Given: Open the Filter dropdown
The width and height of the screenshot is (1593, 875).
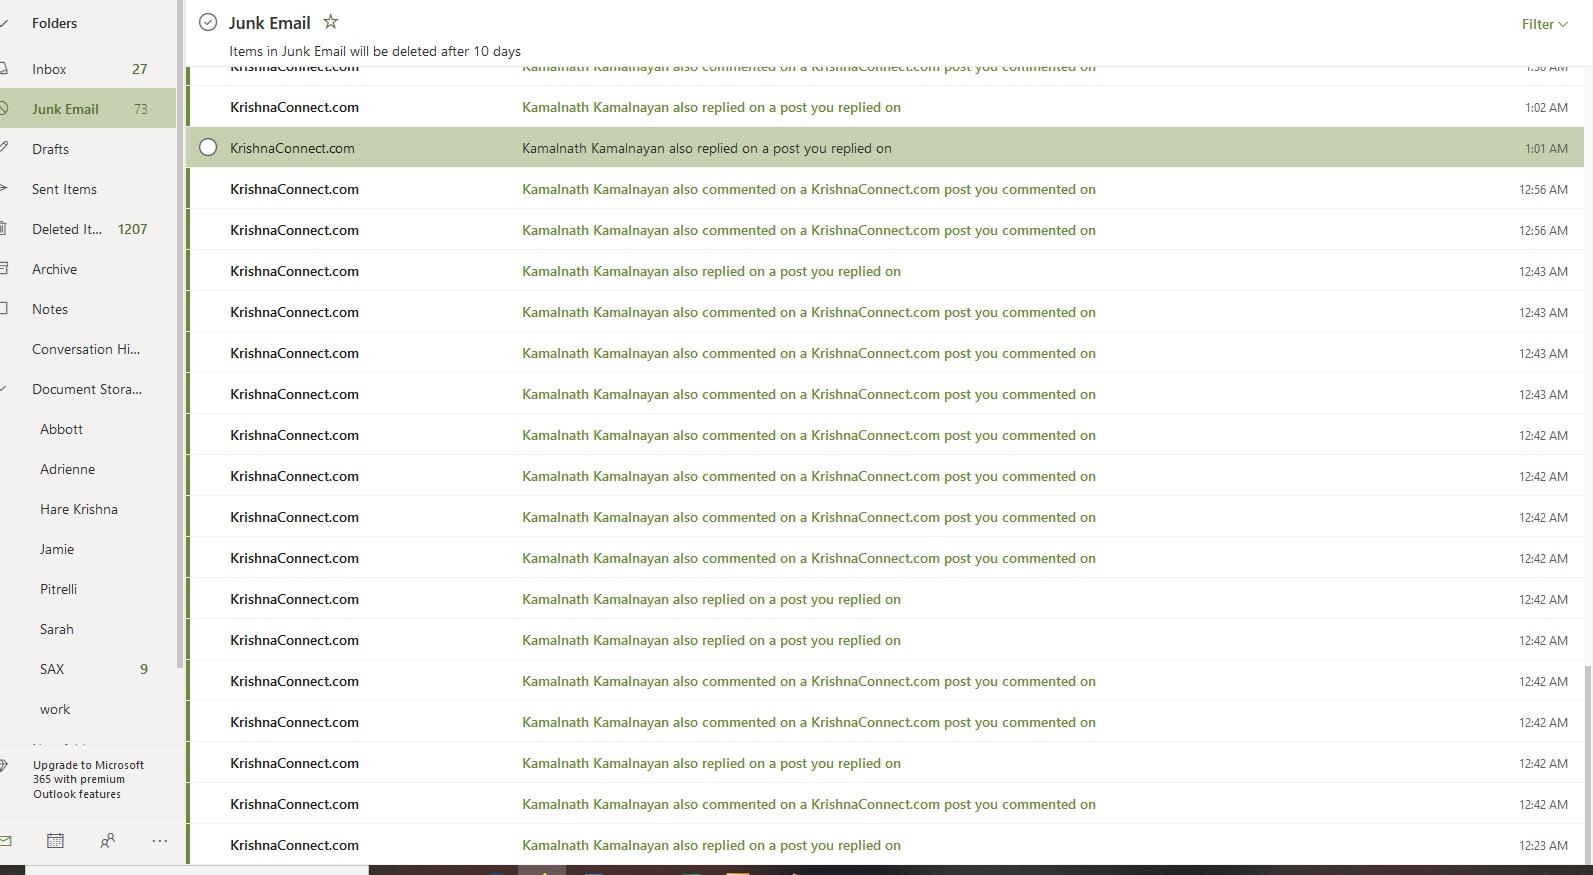Looking at the screenshot, I should coord(1544,24).
